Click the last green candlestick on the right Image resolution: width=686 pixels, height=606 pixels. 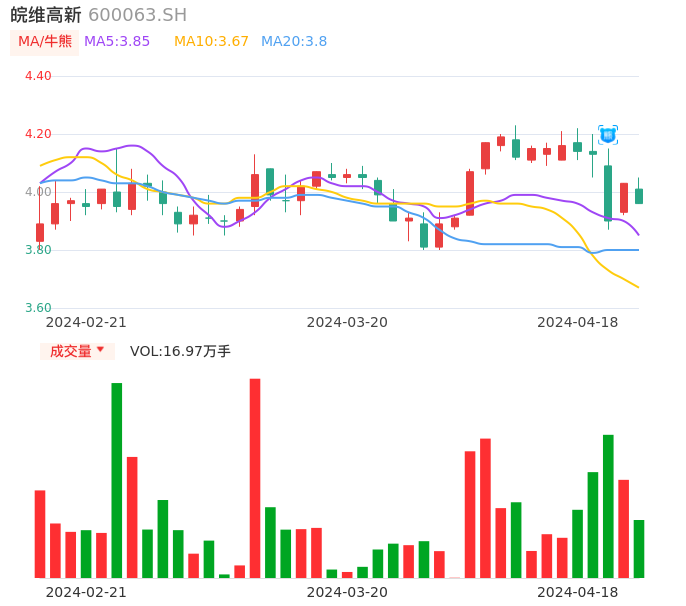(x=639, y=196)
